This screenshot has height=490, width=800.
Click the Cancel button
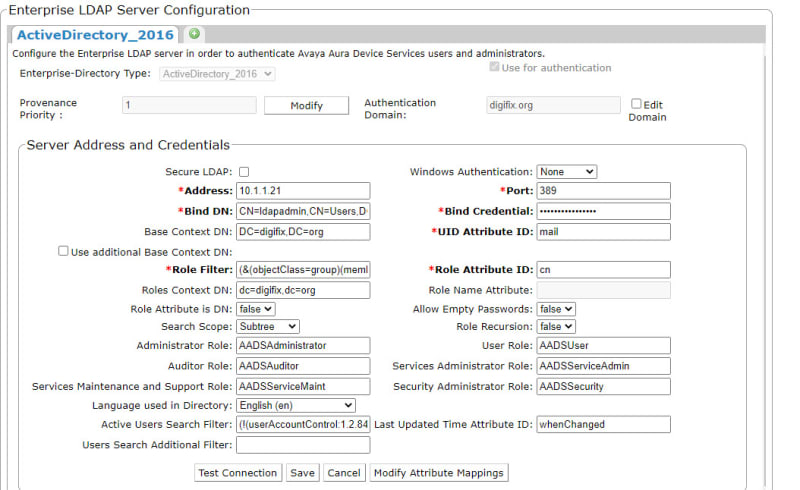343,473
